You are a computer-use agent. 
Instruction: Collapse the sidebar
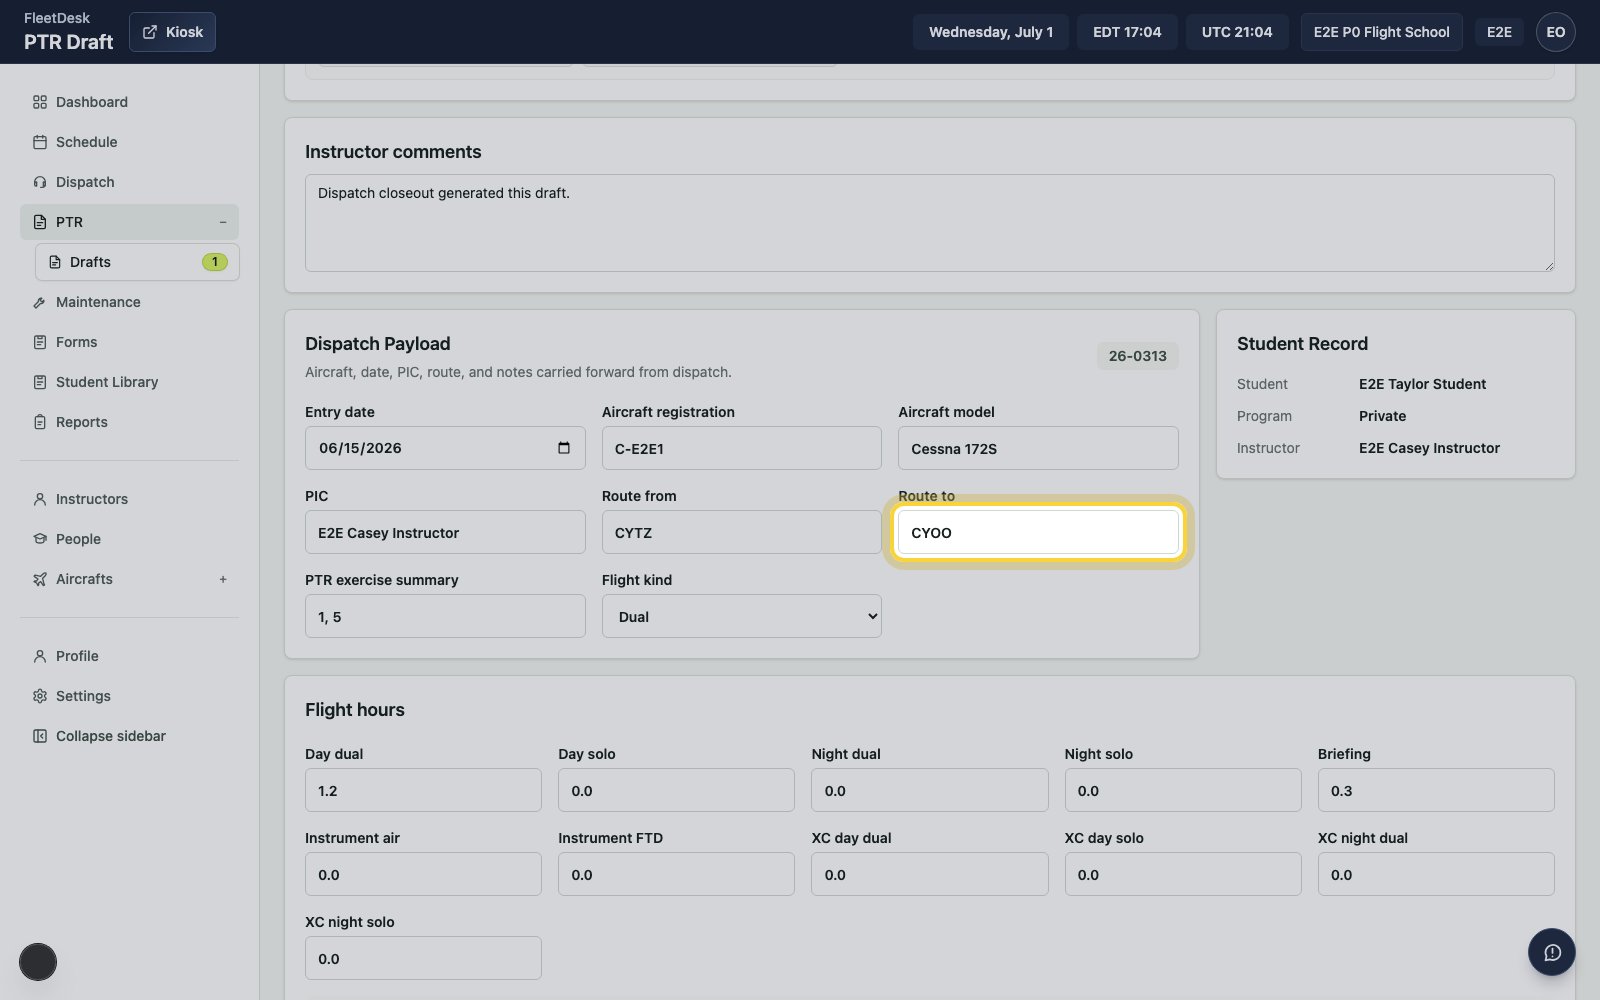pos(129,736)
